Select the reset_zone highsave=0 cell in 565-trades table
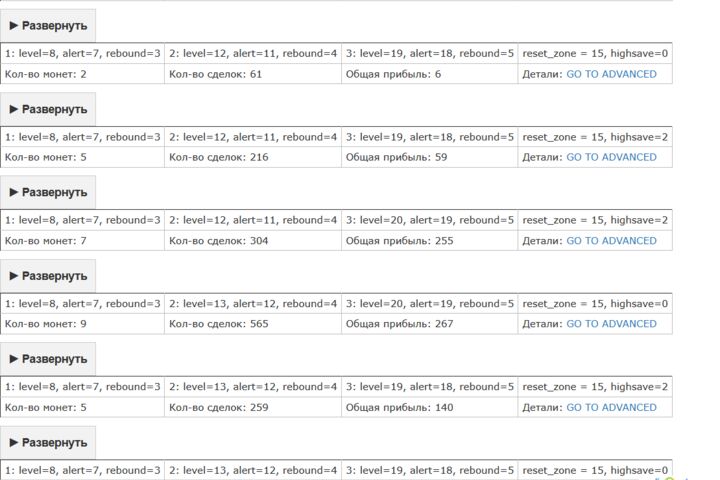 595,304
